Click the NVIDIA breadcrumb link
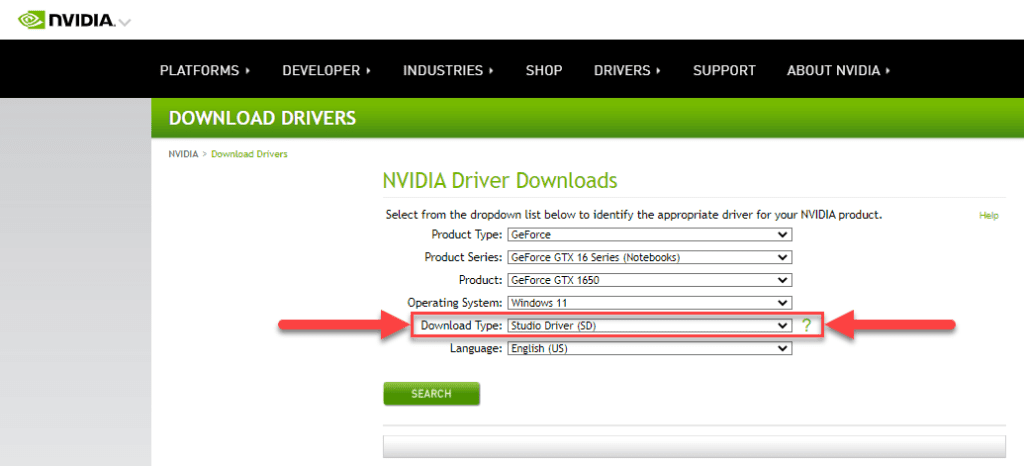 (183, 155)
